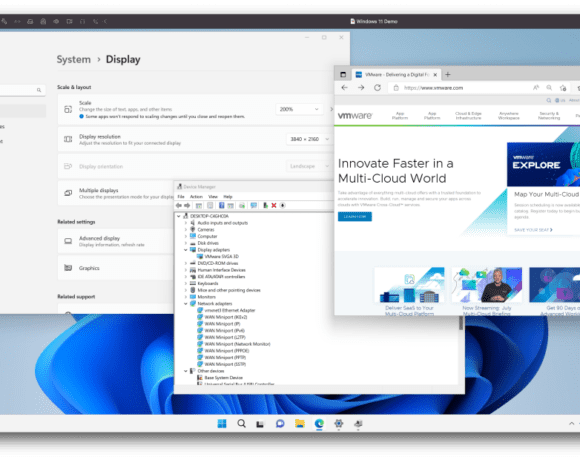The height and width of the screenshot is (460, 580).
Task: Reload the vmware.com page
Action: [377, 88]
